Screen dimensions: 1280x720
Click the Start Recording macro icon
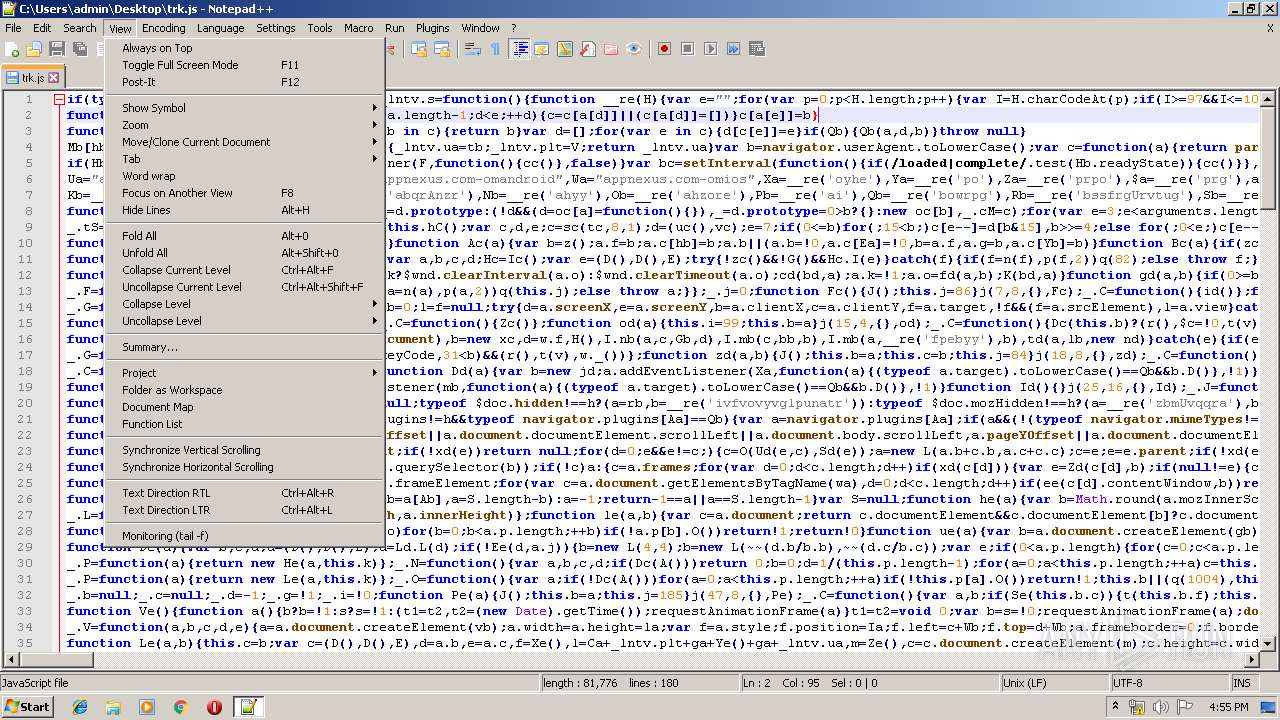664,49
